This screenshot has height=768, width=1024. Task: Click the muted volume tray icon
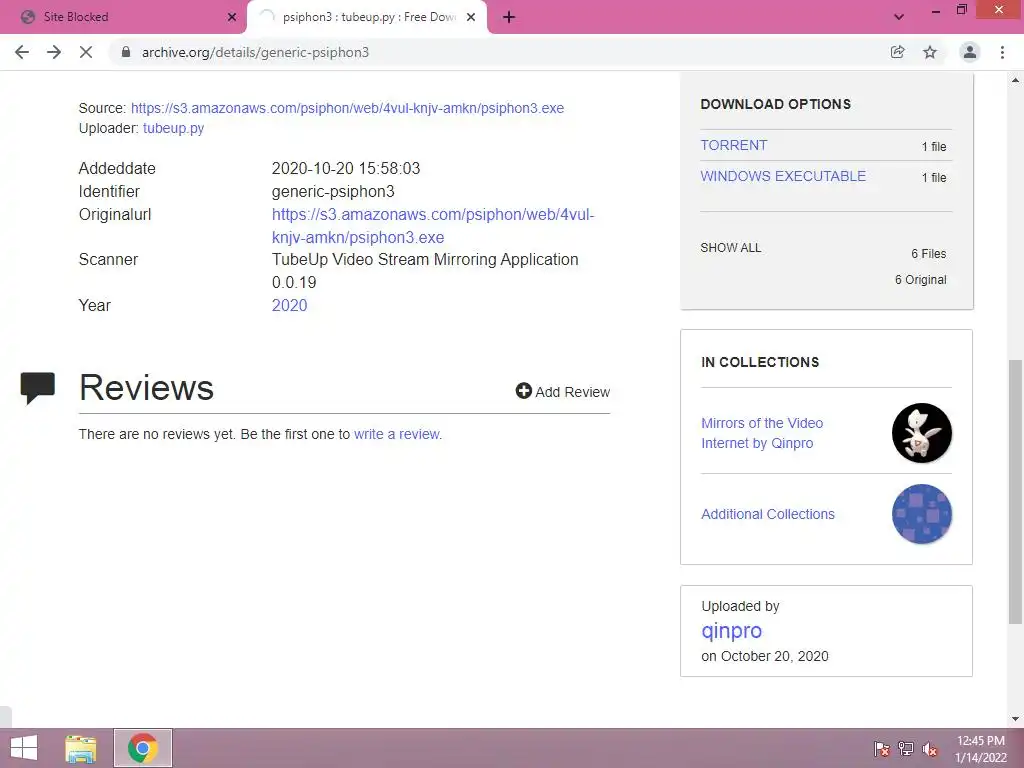[x=930, y=748]
